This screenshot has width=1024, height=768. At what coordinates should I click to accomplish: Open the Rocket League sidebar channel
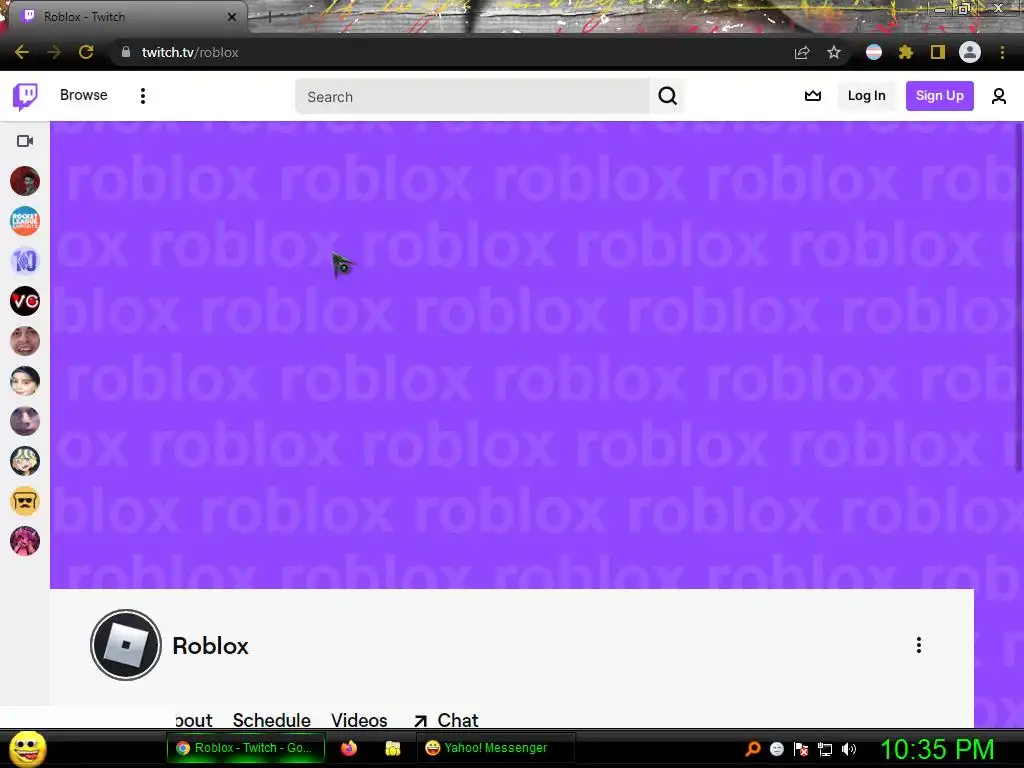point(25,221)
